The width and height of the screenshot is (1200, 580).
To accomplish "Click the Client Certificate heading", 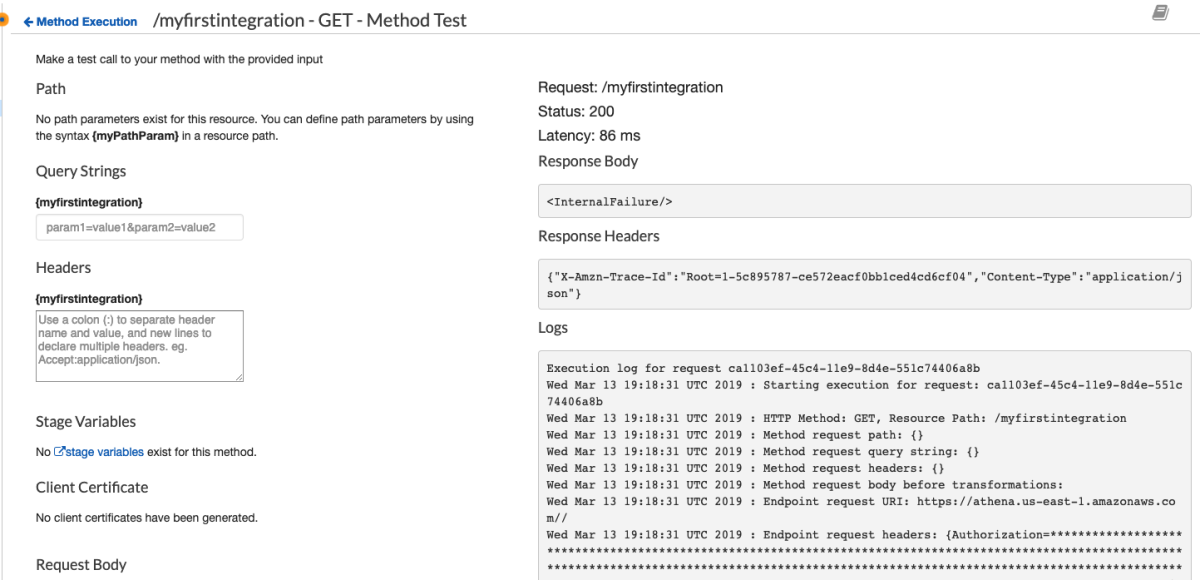I will click(92, 487).
